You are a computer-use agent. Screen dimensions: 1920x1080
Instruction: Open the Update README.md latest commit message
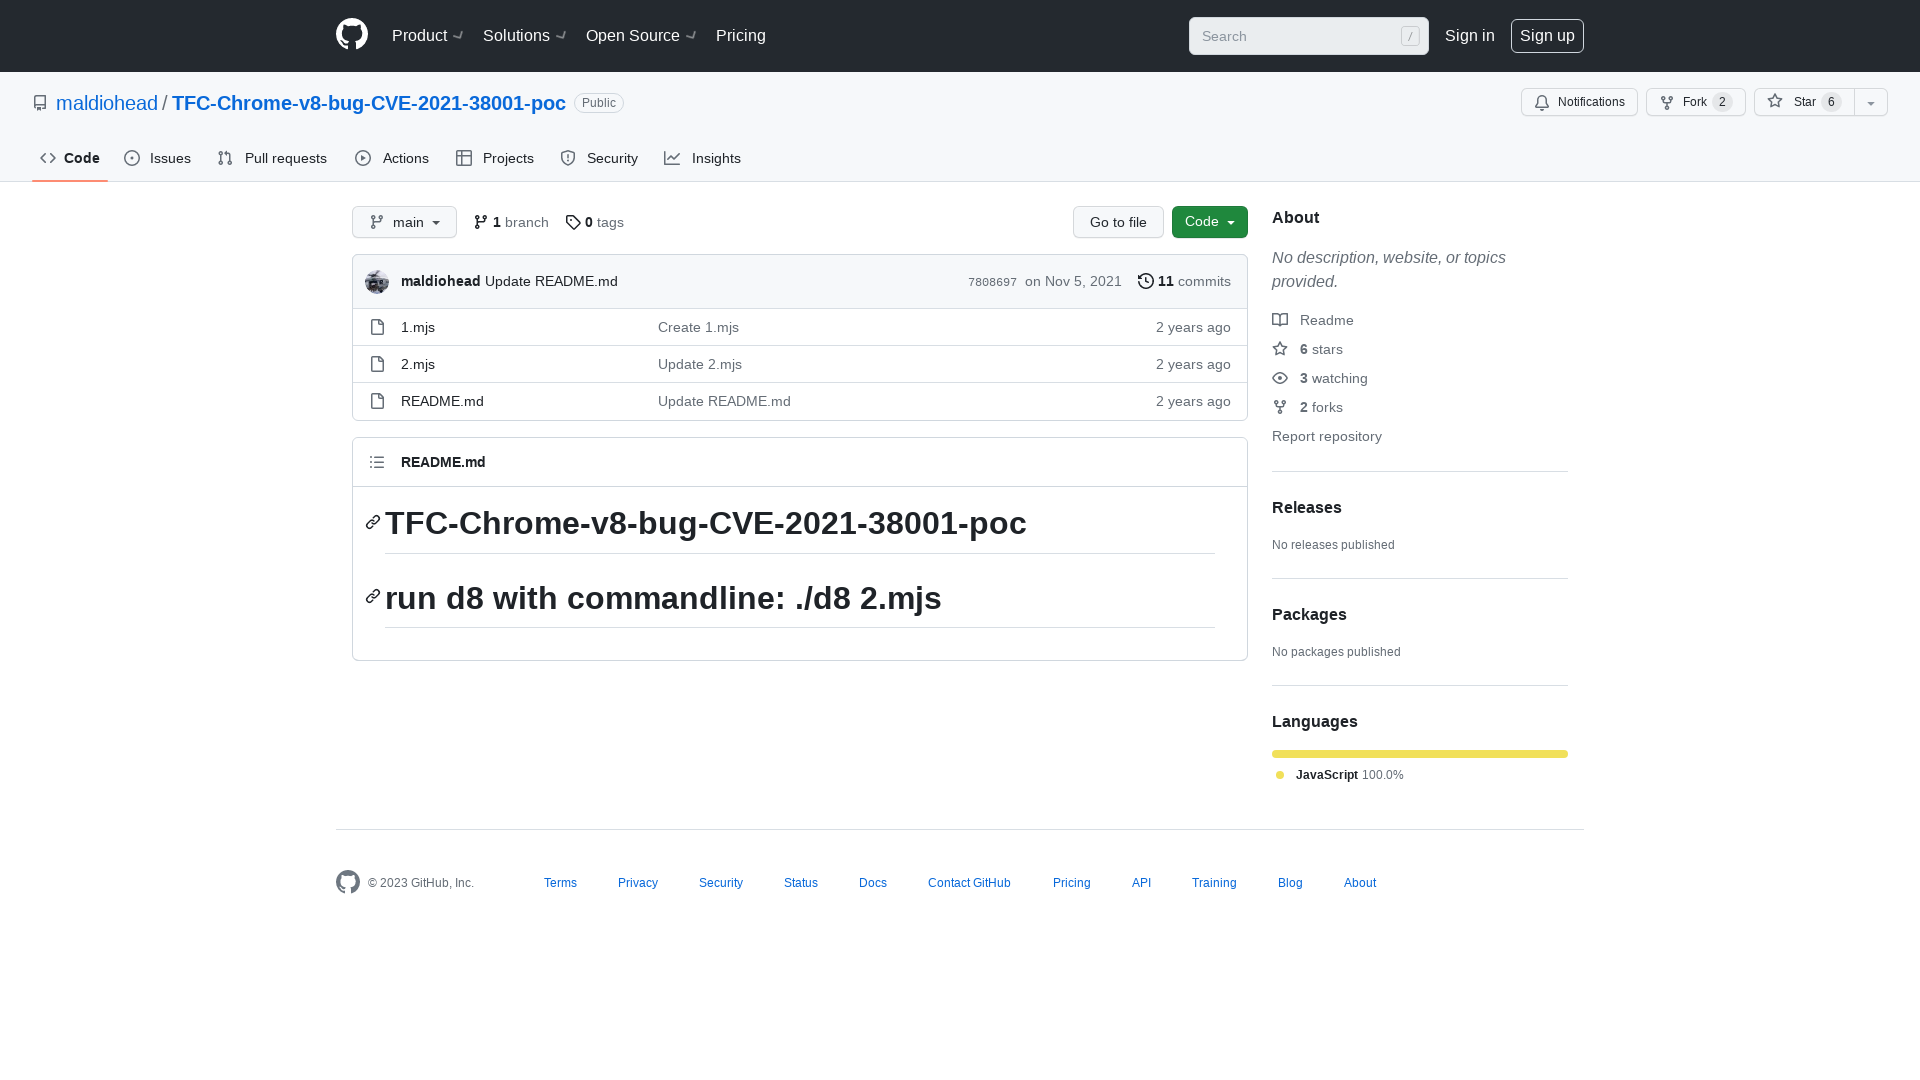[x=551, y=281]
